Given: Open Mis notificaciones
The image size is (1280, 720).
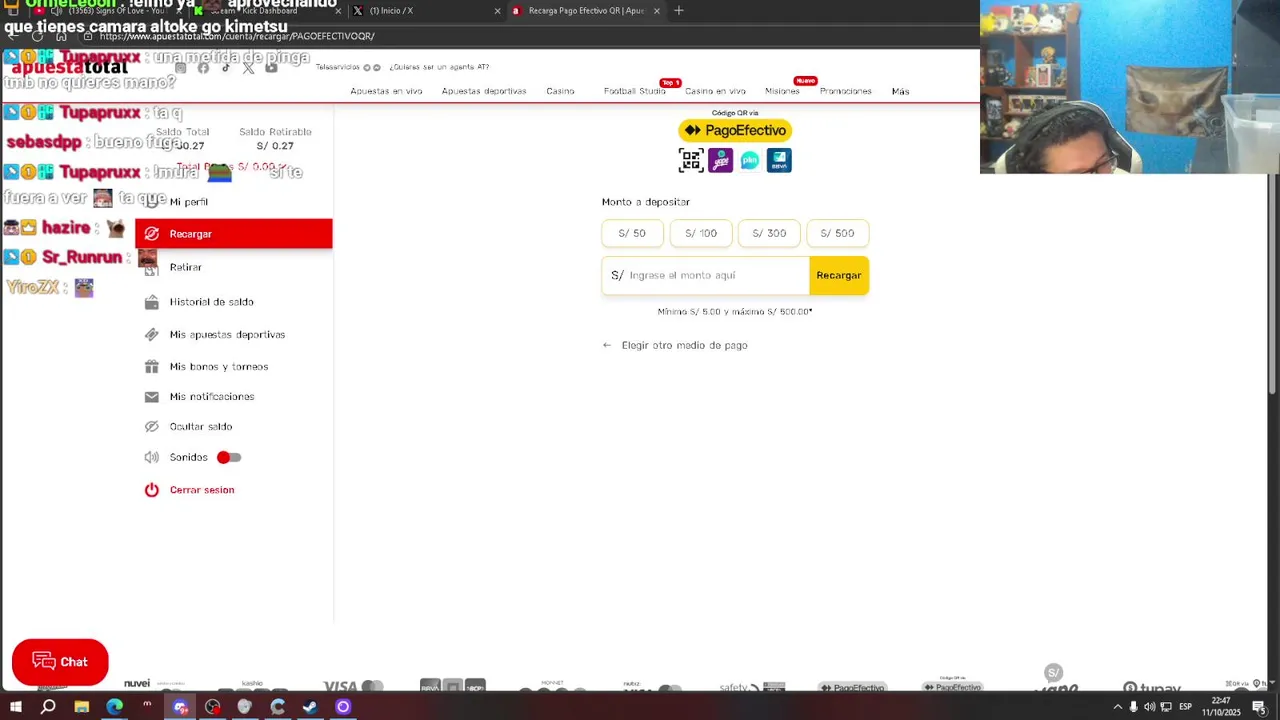Looking at the screenshot, I should 211,397.
